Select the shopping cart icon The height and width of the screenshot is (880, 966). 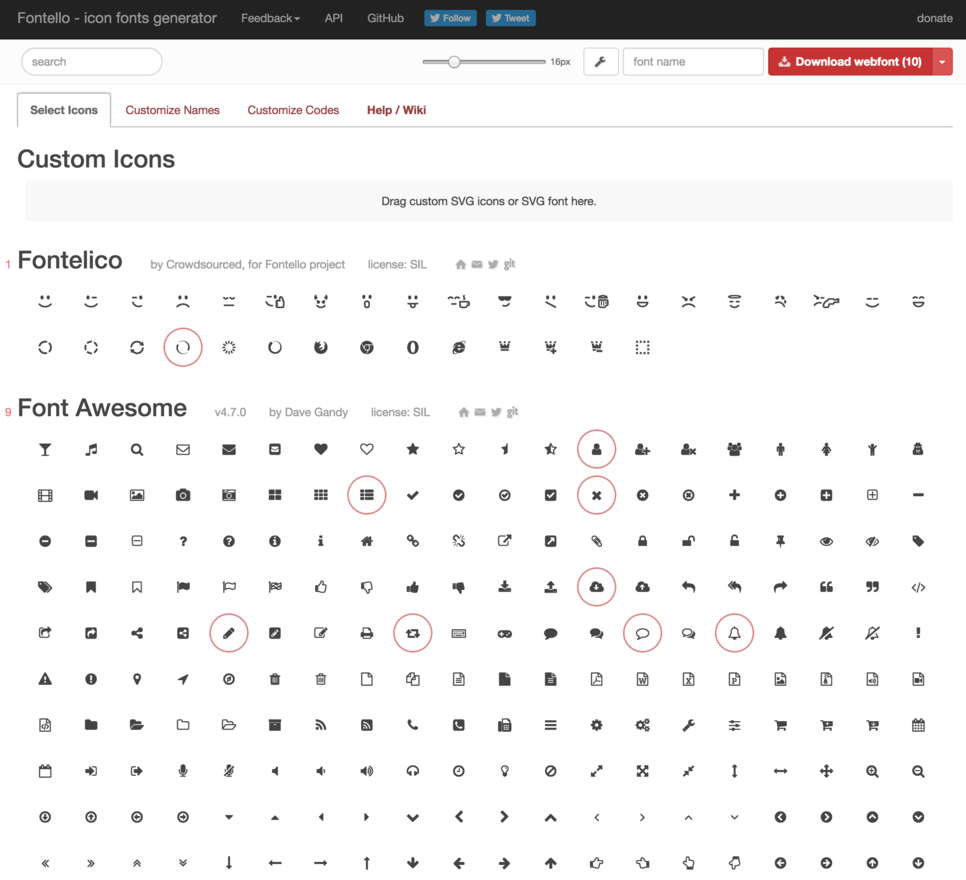[x=781, y=725]
